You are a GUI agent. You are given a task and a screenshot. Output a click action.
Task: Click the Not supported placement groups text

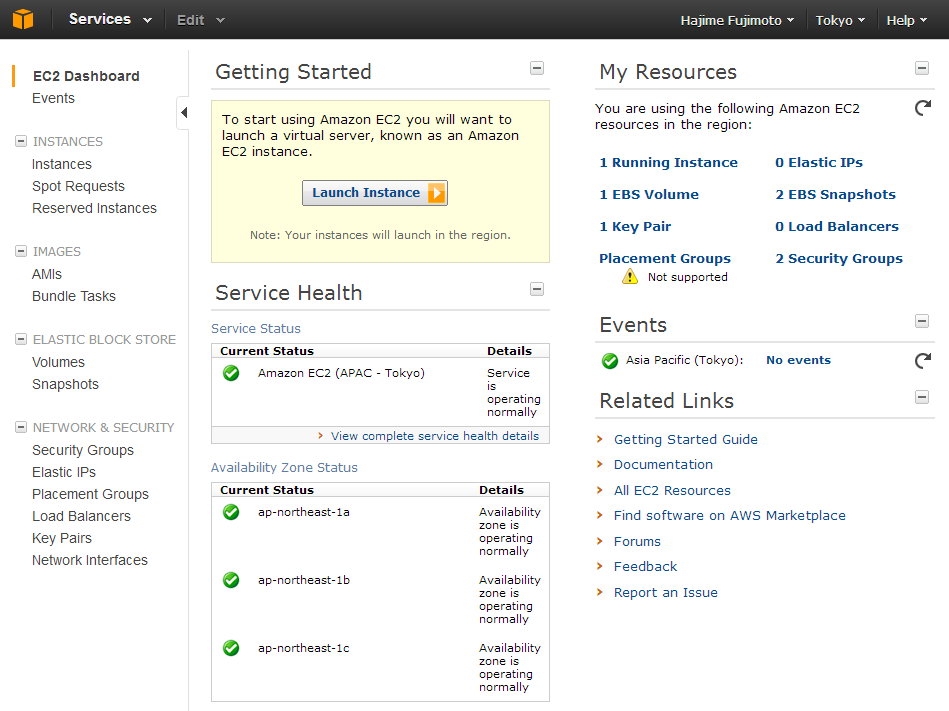point(688,277)
